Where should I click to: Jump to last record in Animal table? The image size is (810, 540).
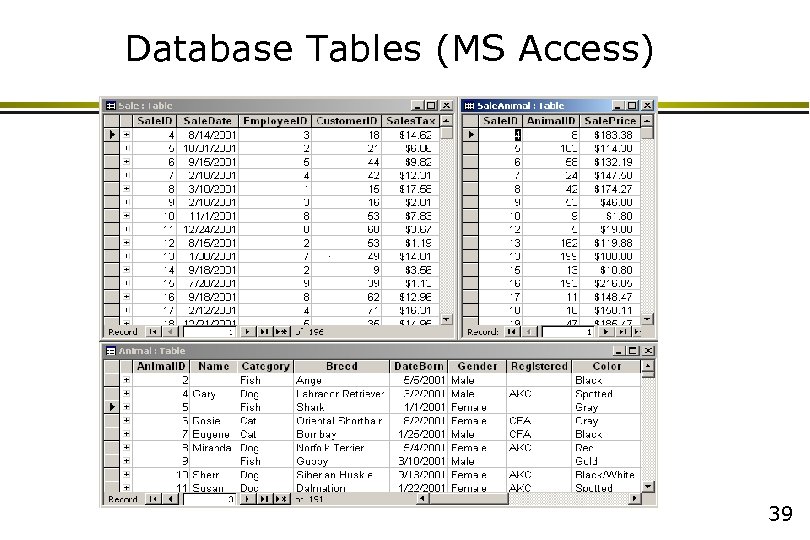click(x=264, y=499)
